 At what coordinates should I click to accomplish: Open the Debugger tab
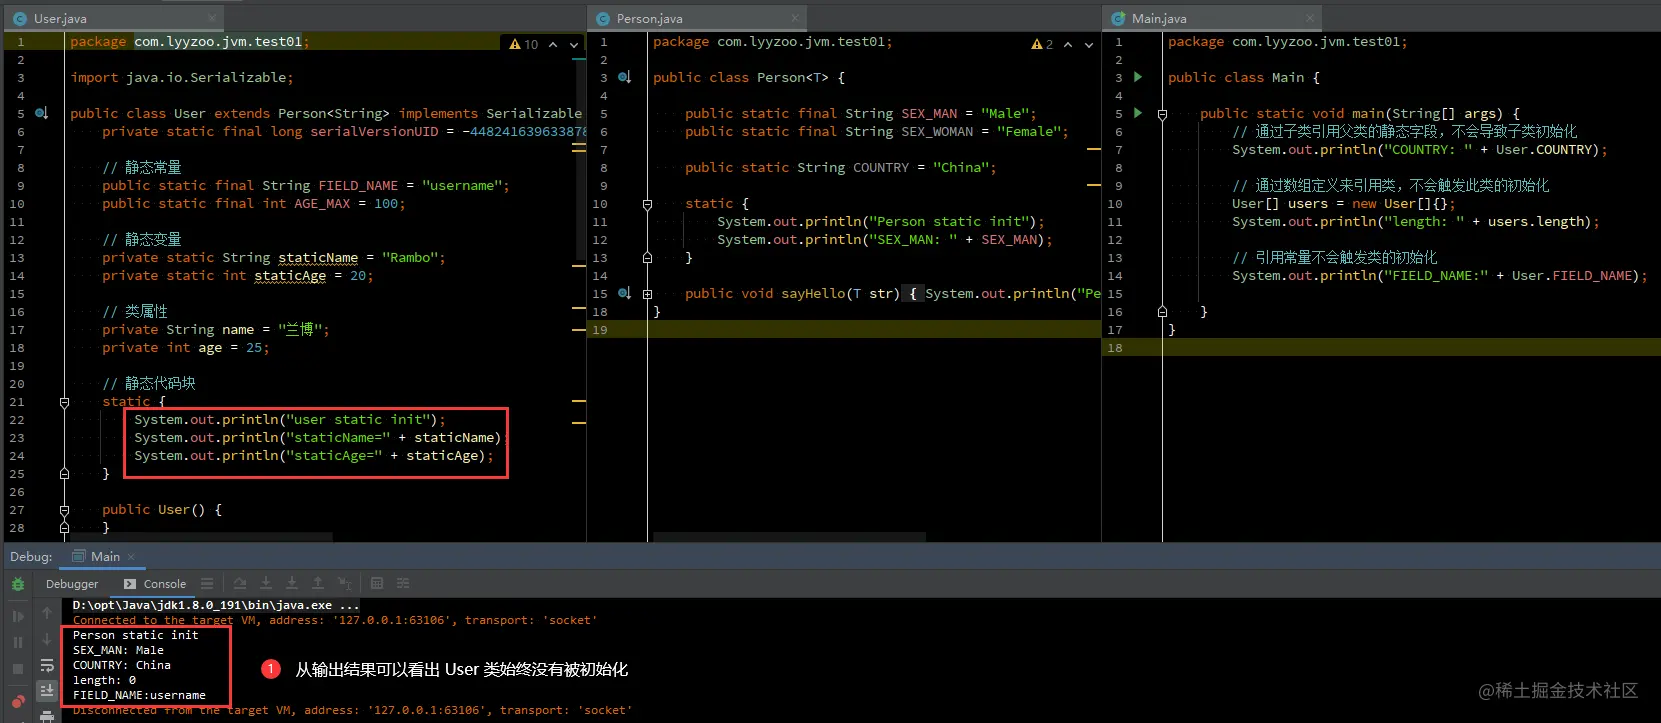point(72,584)
